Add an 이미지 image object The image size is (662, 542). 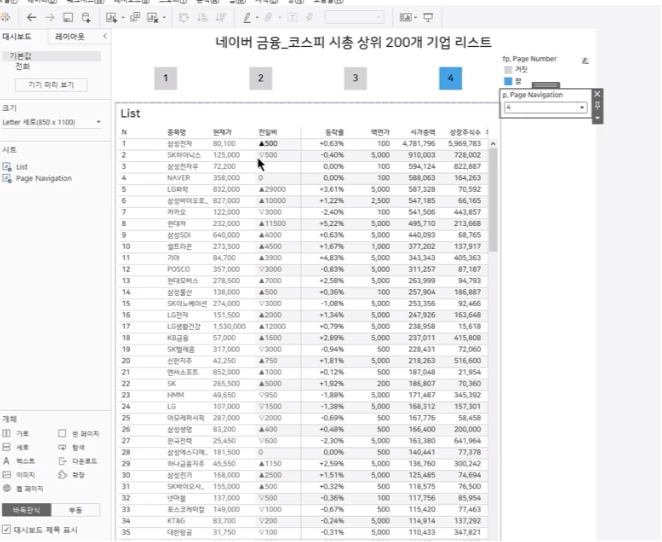pos(19,475)
